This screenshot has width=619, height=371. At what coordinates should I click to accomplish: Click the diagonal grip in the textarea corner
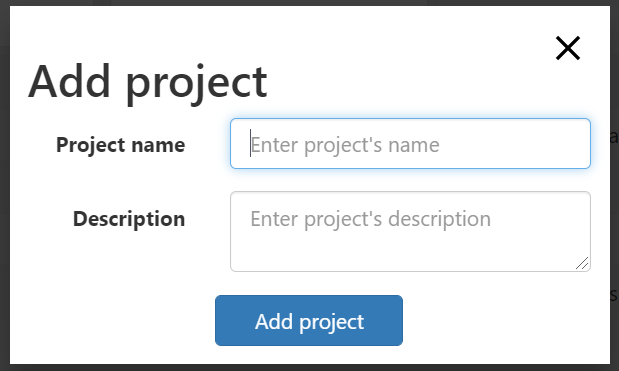pyautogui.click(x=582, y=263)
